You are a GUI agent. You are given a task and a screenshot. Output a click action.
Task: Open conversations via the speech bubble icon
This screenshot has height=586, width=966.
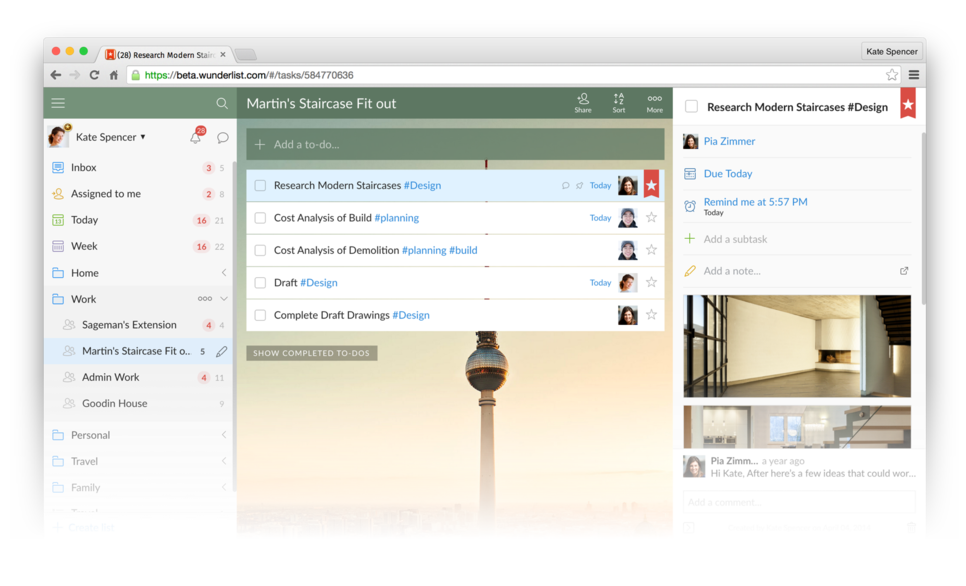[222, 135]
